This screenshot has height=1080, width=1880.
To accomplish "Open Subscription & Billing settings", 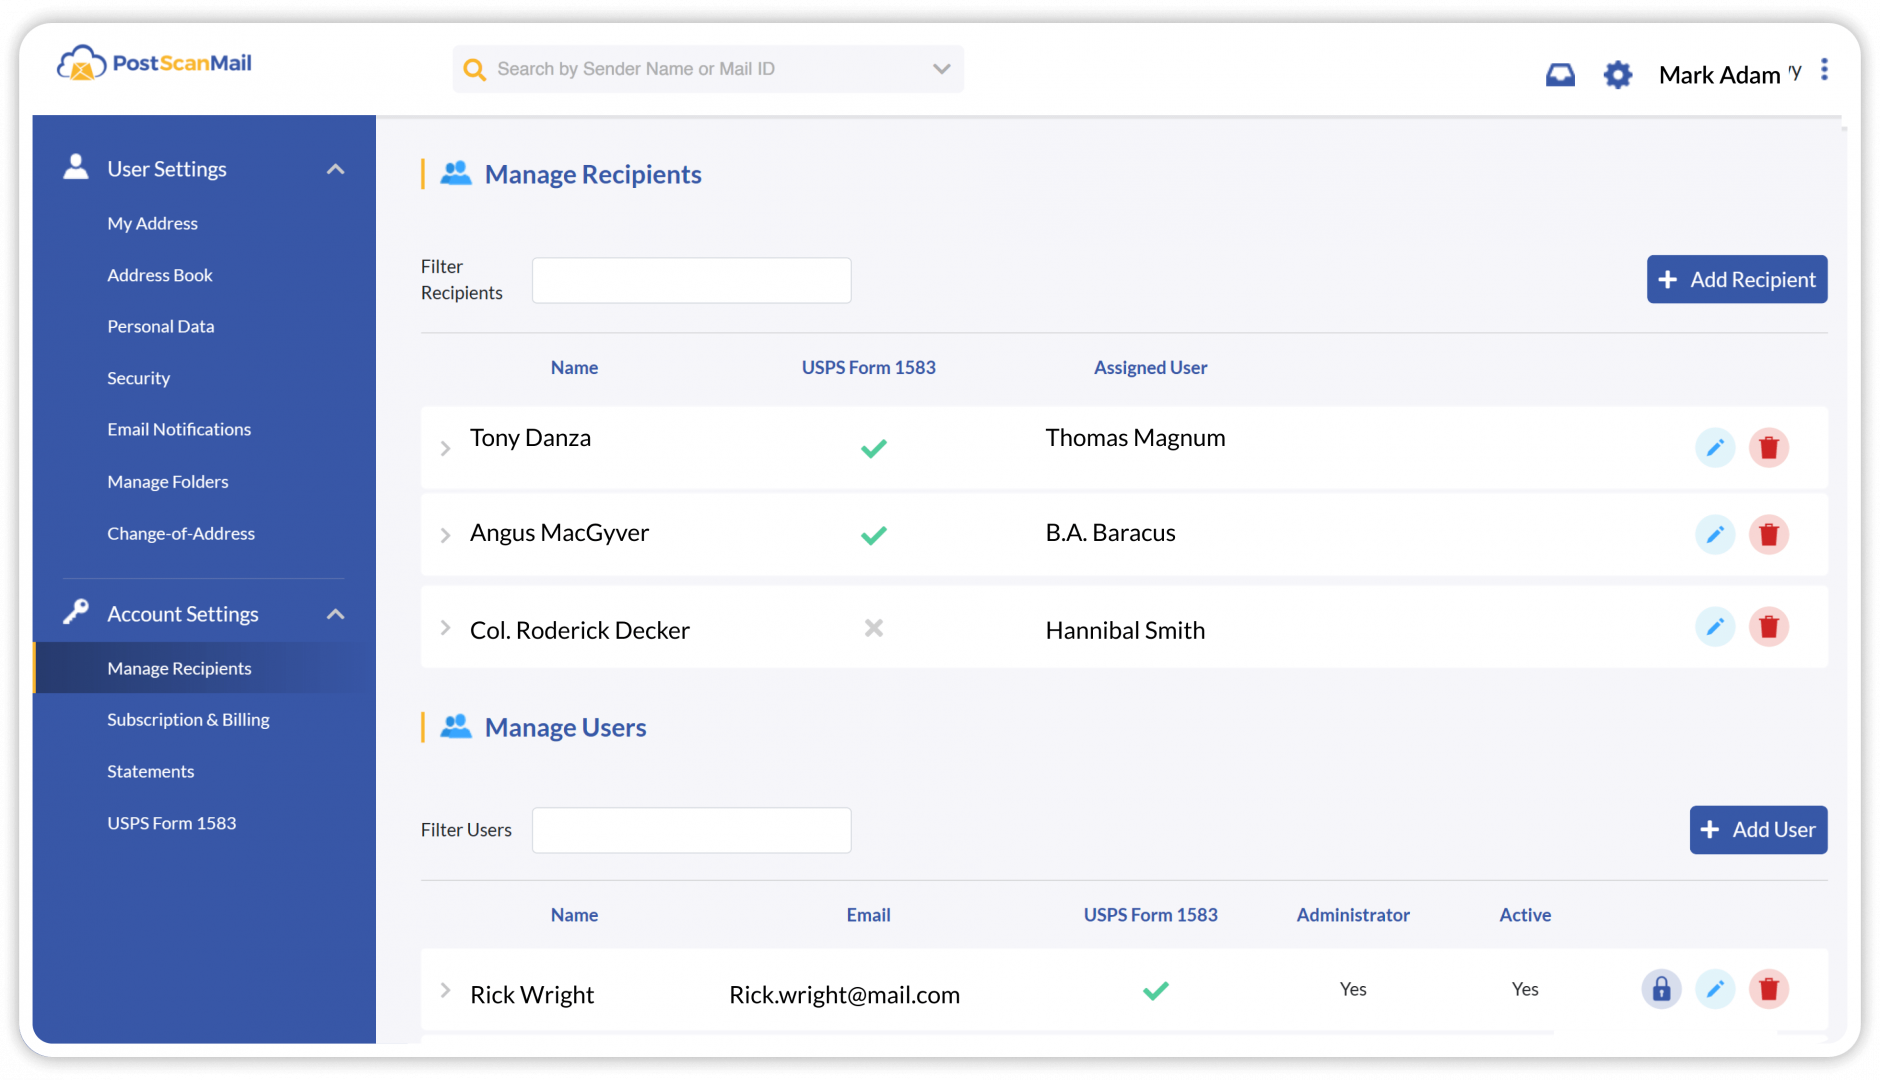I will [x=188, y=719].
